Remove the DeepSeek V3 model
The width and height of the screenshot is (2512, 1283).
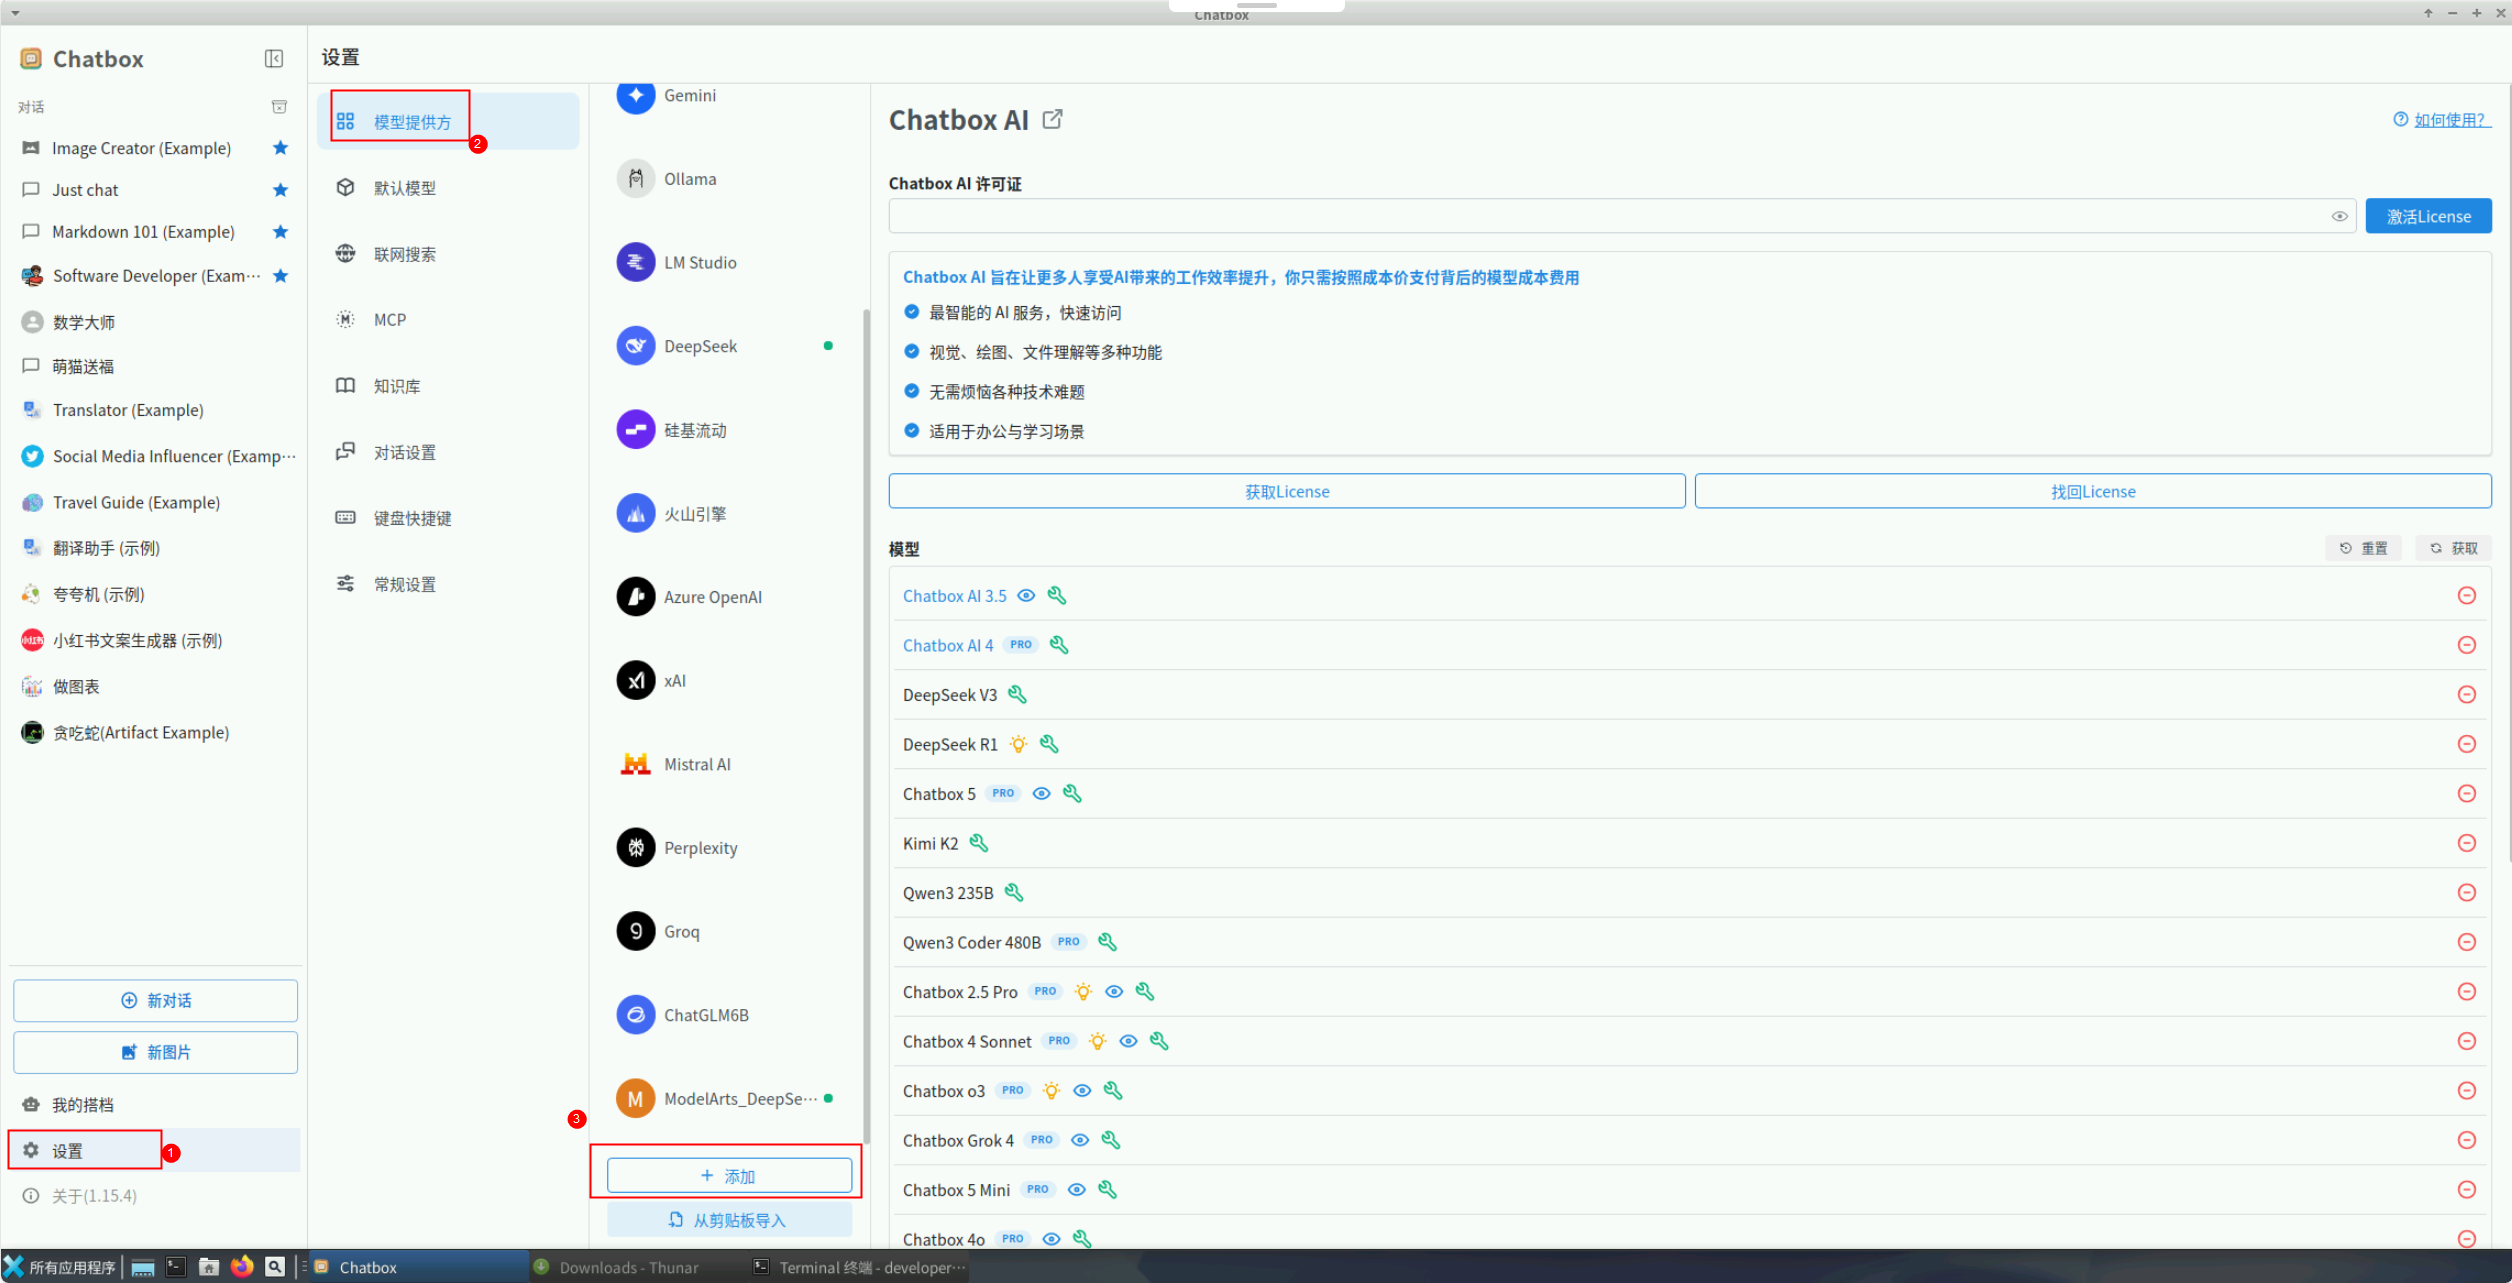pos(2466,694)
